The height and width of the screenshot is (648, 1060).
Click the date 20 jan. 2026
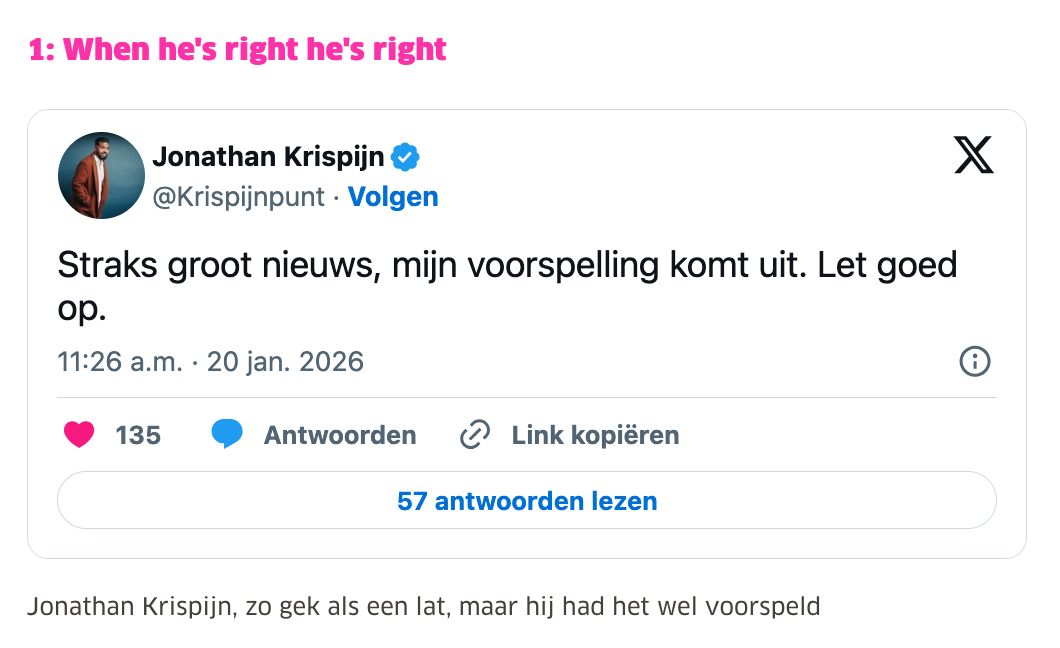point(285,361)
